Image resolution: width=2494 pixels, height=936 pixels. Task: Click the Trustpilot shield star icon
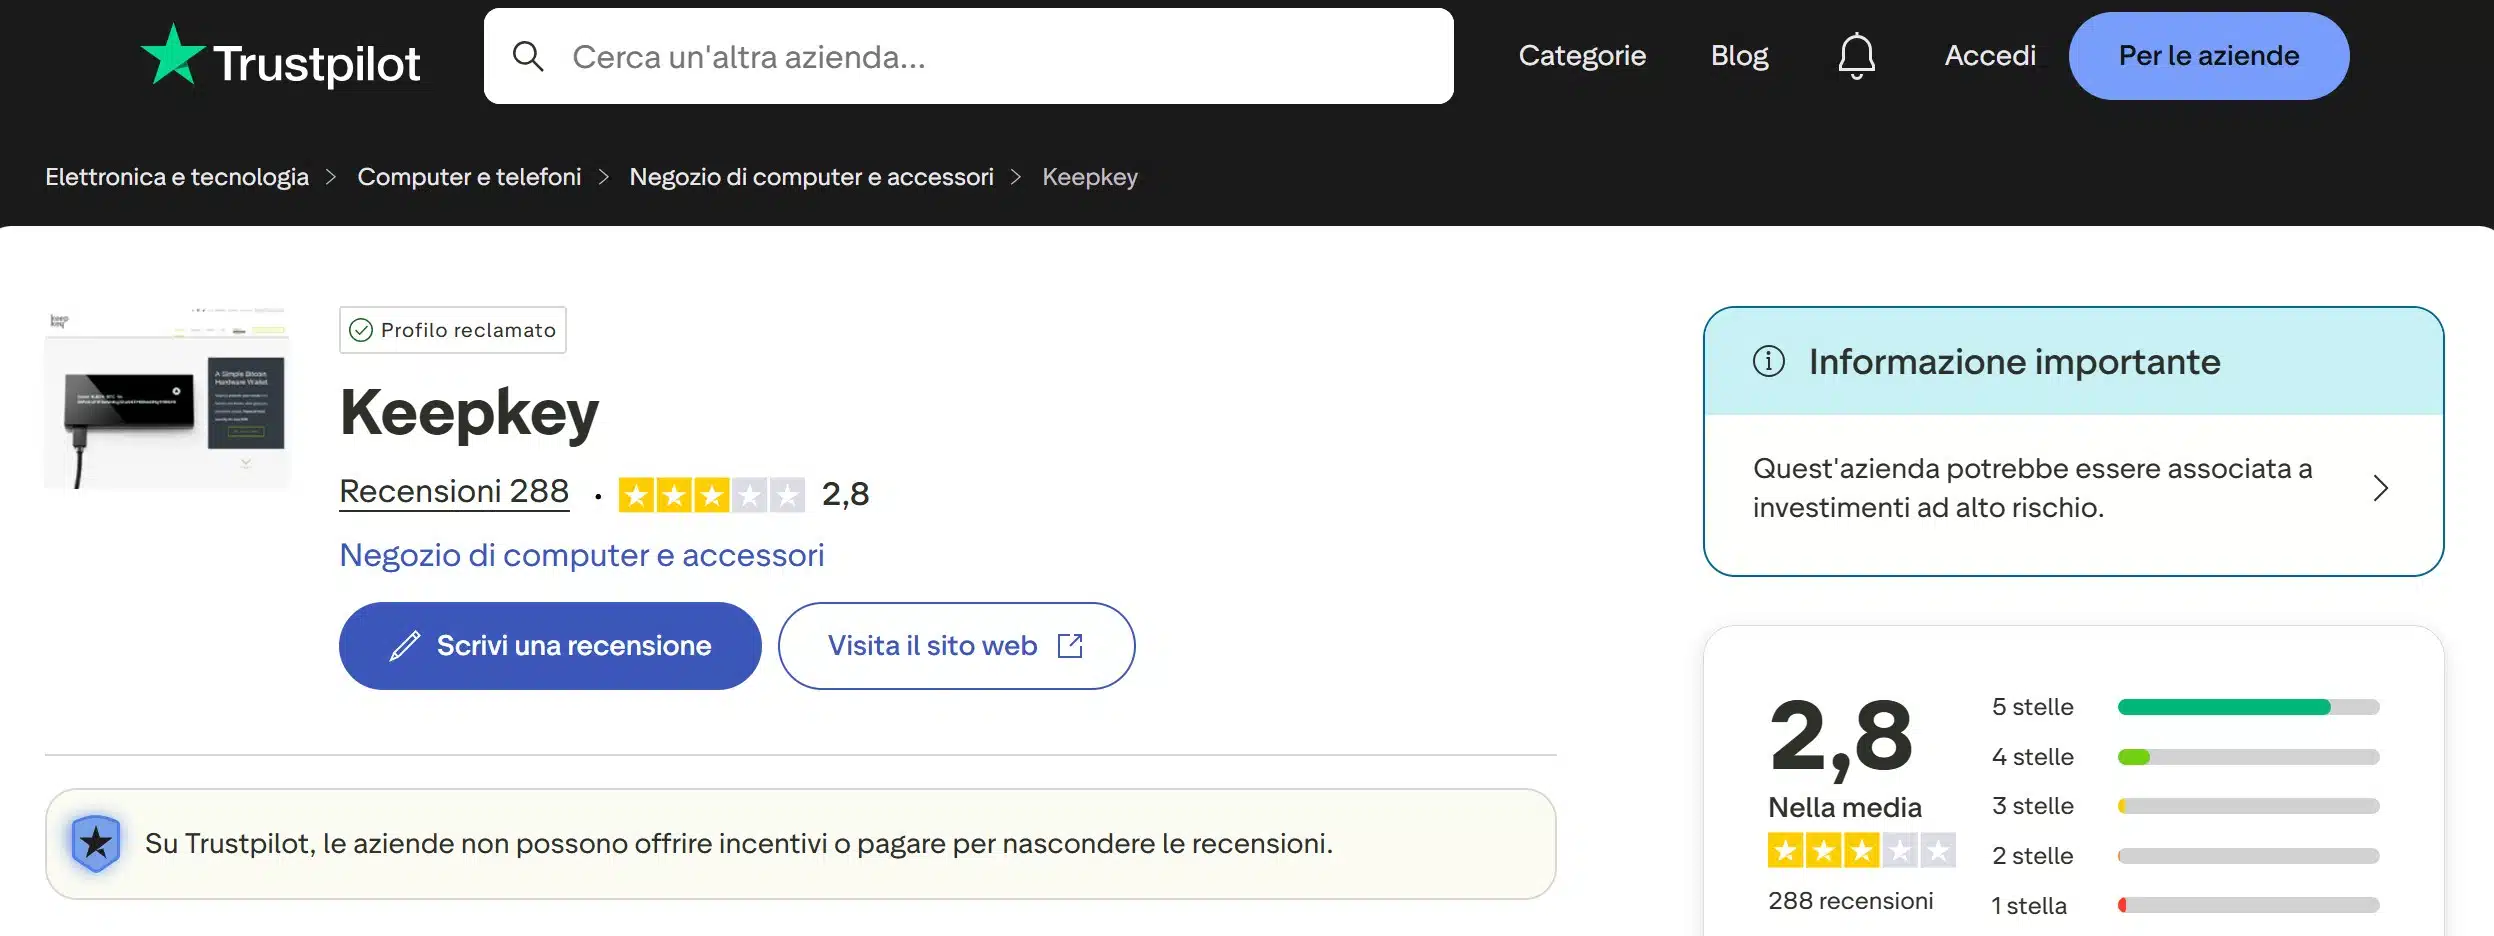[96, 843]
